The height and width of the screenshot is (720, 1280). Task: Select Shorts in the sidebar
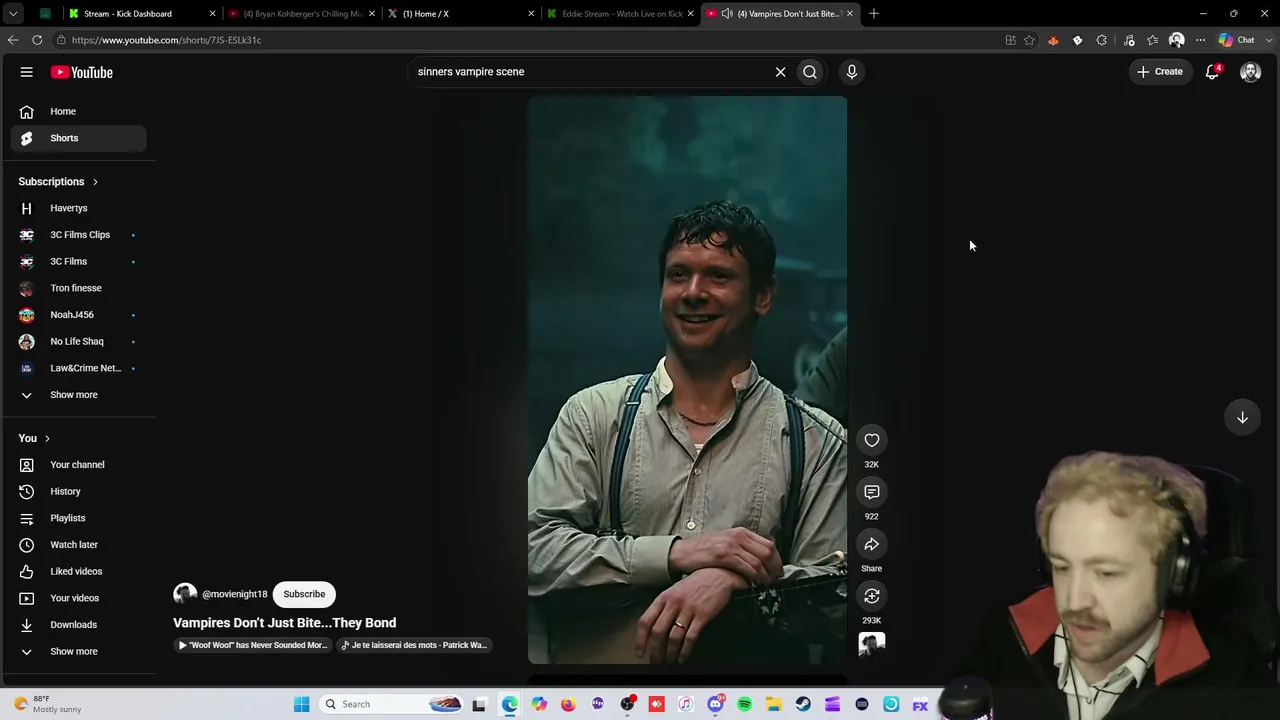78,138
